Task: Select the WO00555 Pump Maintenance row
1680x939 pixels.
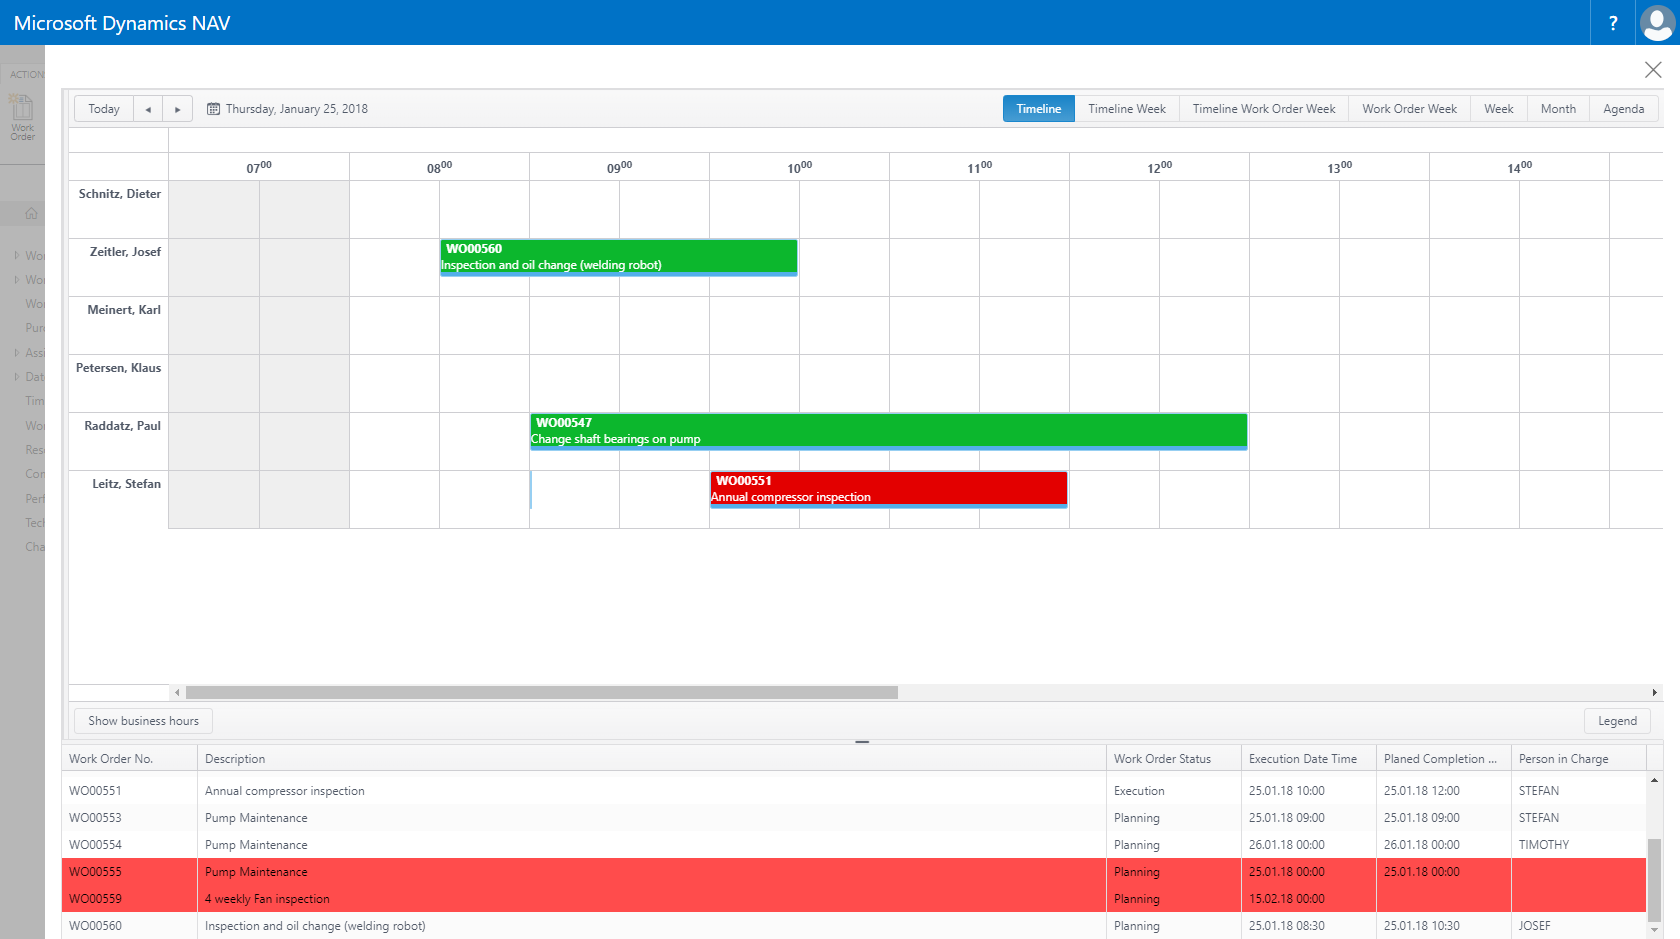Action: [x=400, y=871]
